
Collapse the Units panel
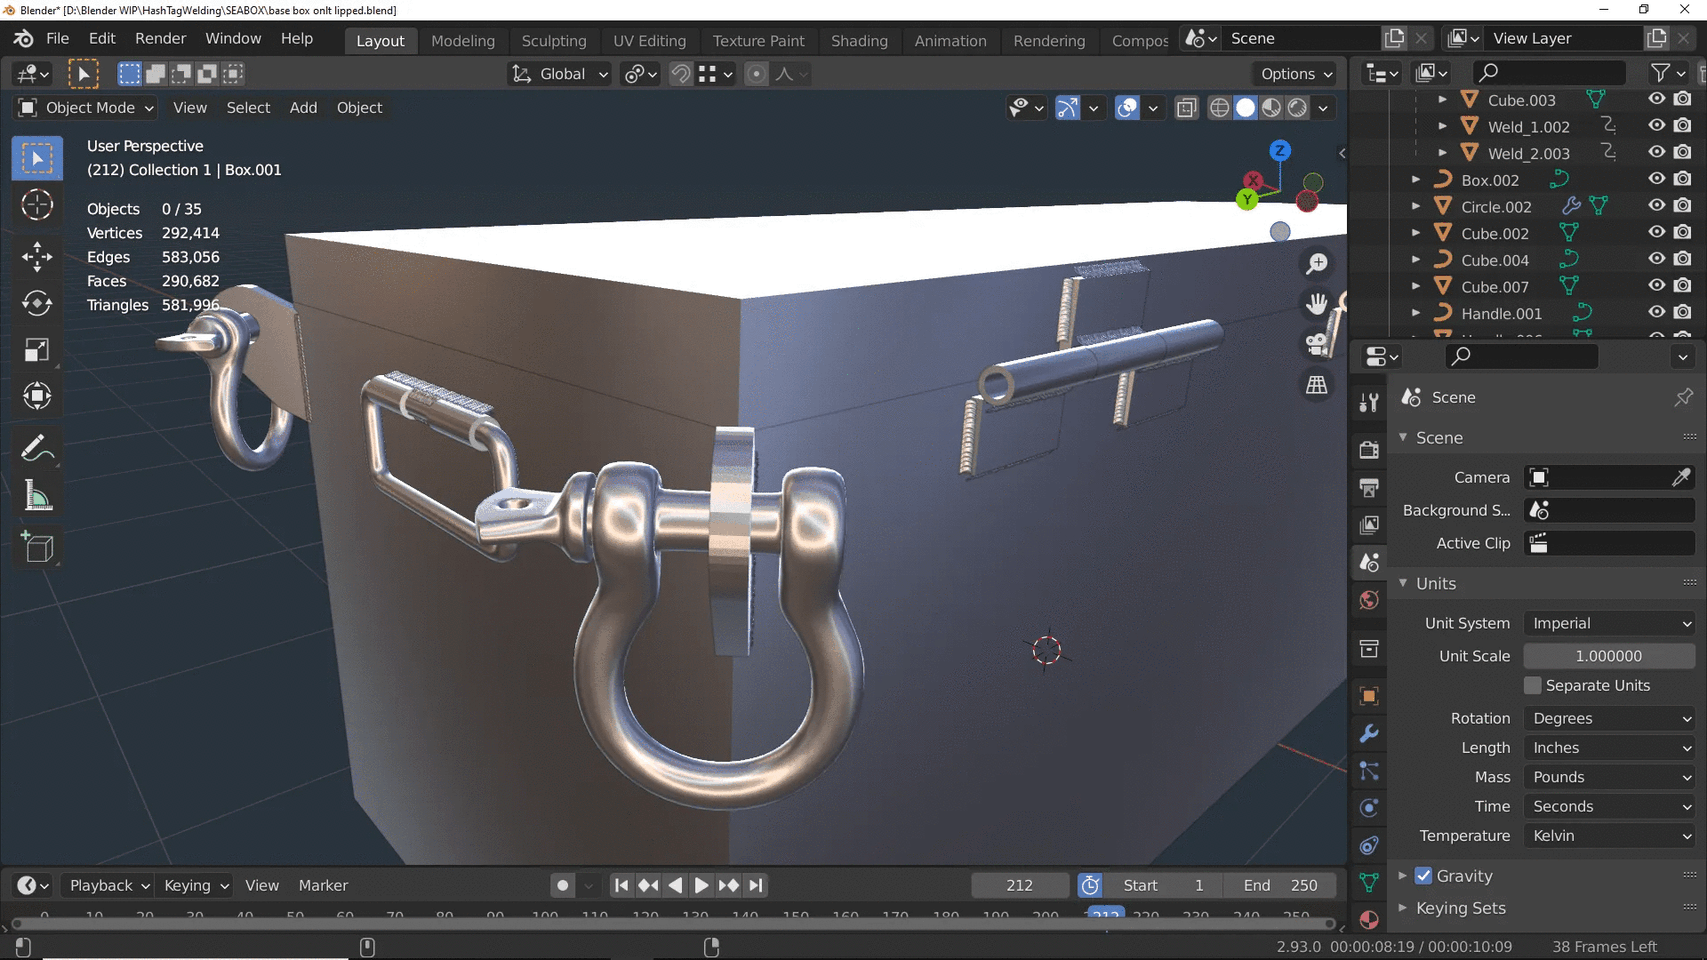pyautogui.click(x=1403, y=583)
